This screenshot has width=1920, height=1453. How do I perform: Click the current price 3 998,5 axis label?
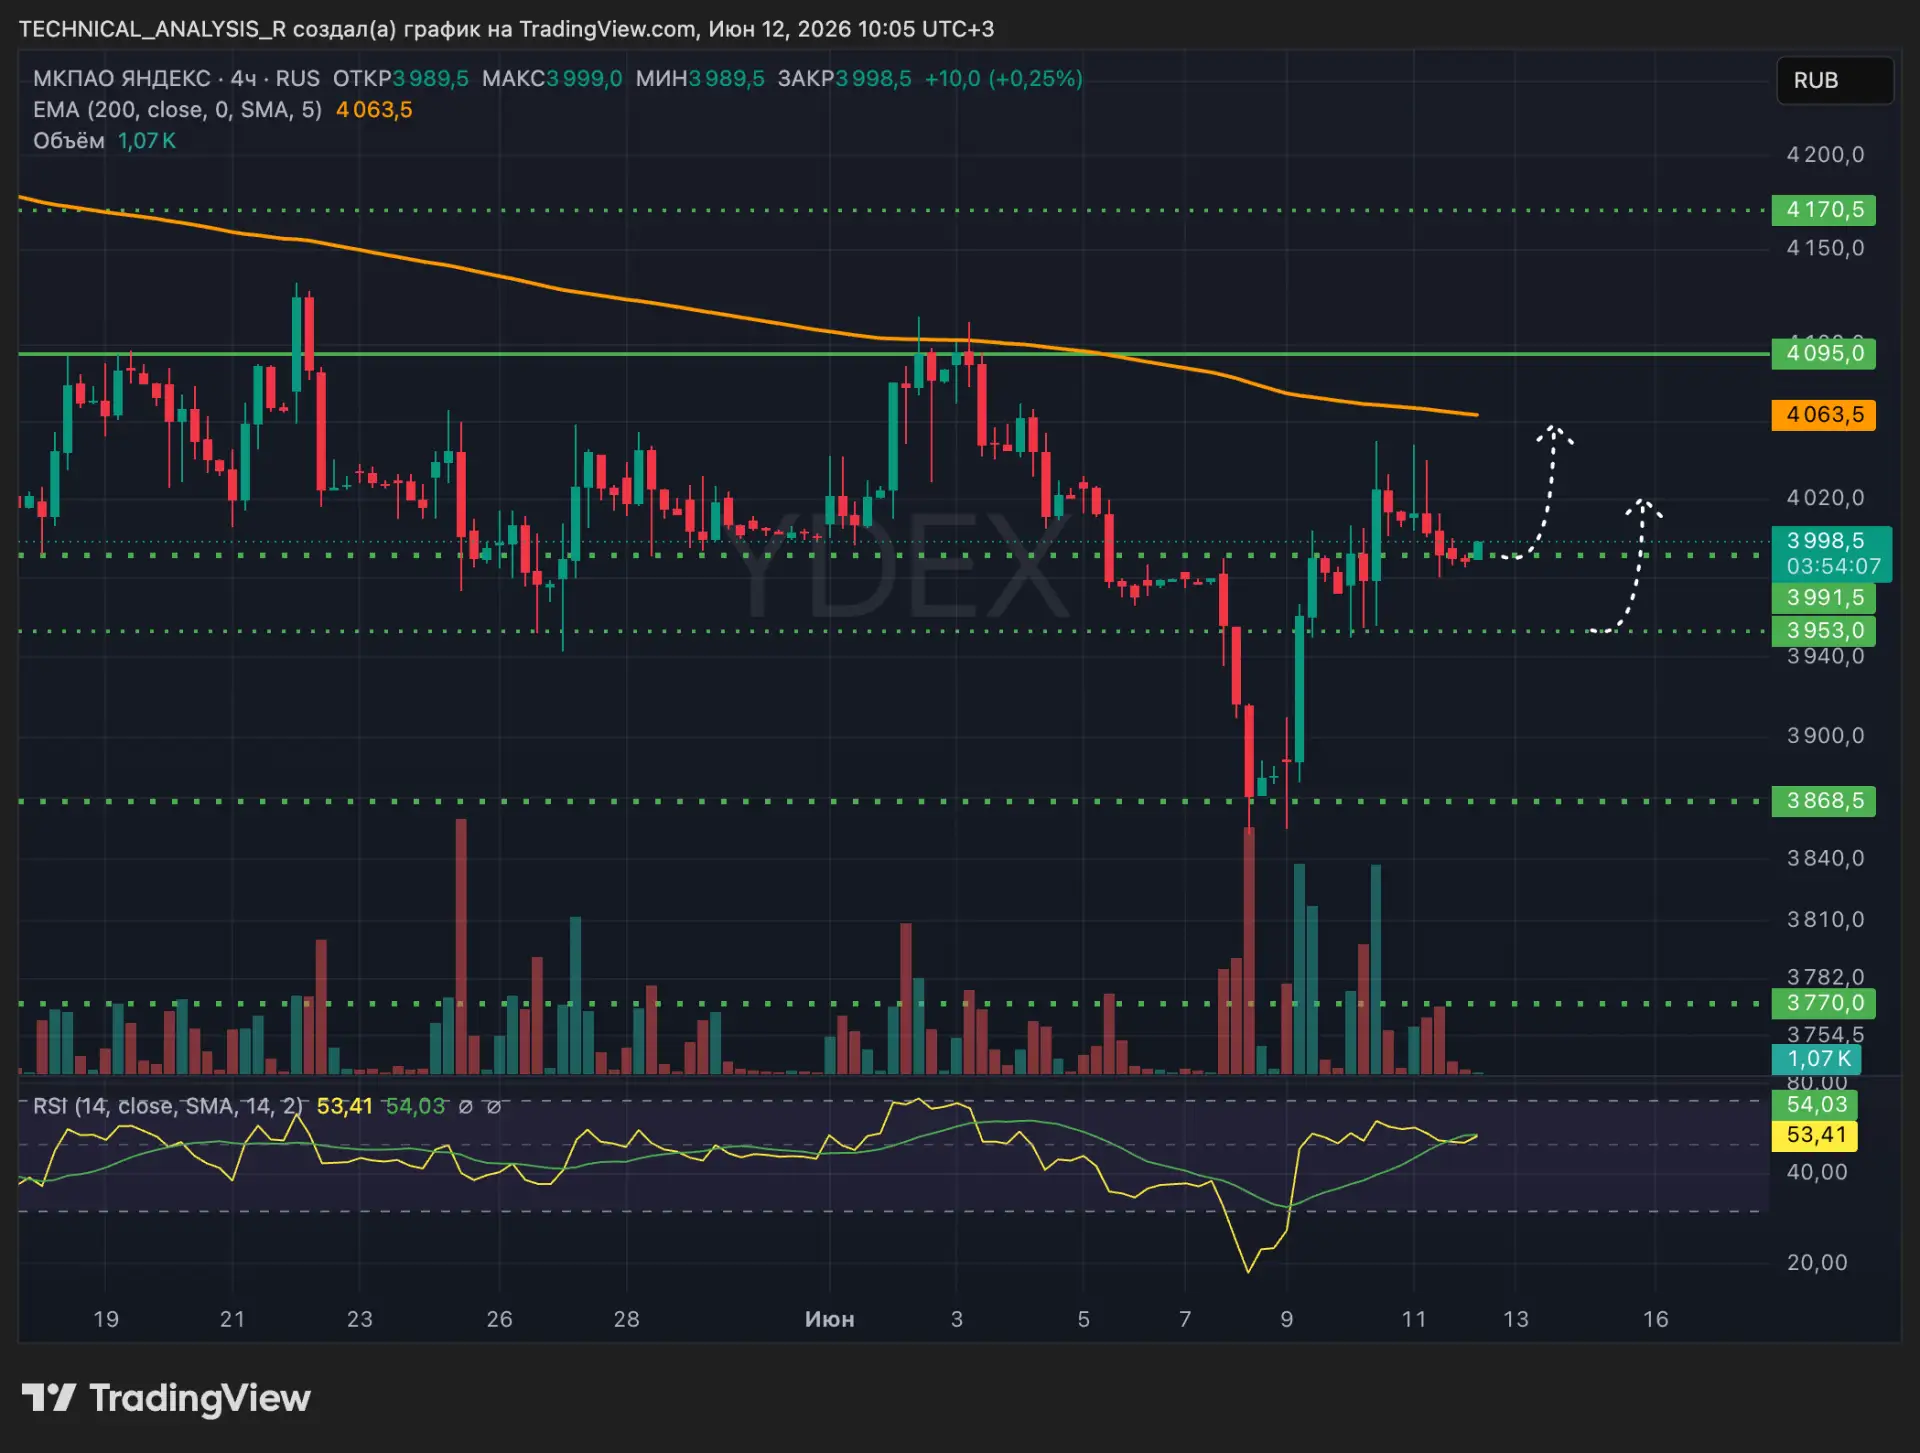(1826, 541)
